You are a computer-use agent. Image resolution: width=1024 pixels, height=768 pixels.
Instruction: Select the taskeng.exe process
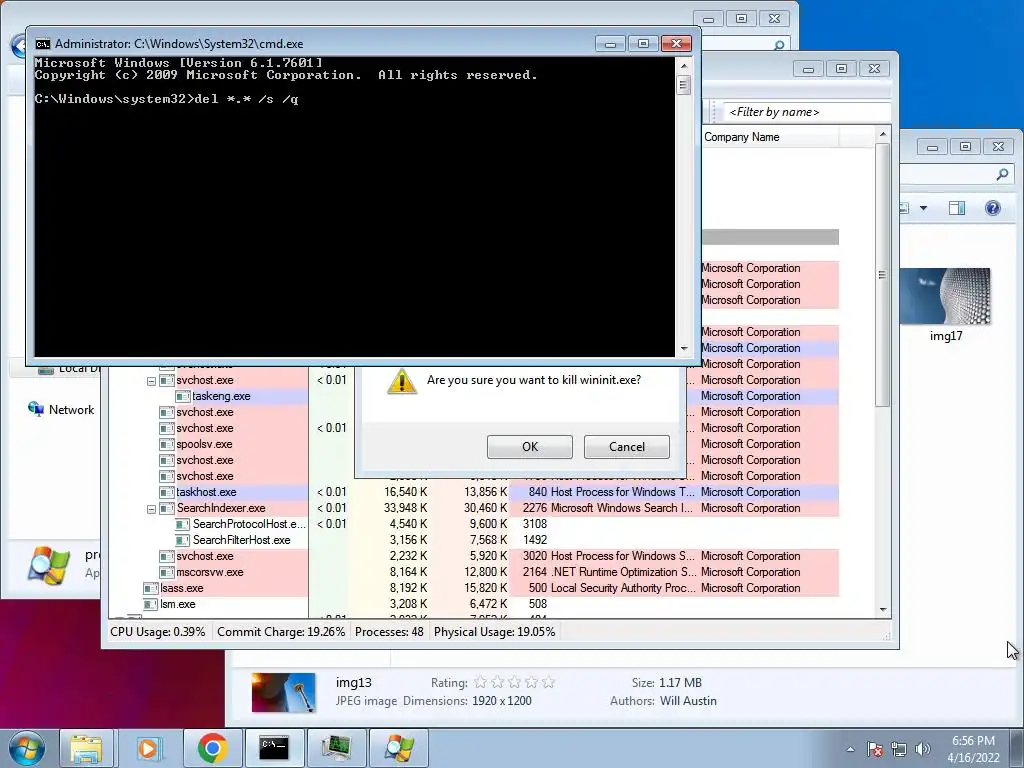tap(221, 396)
